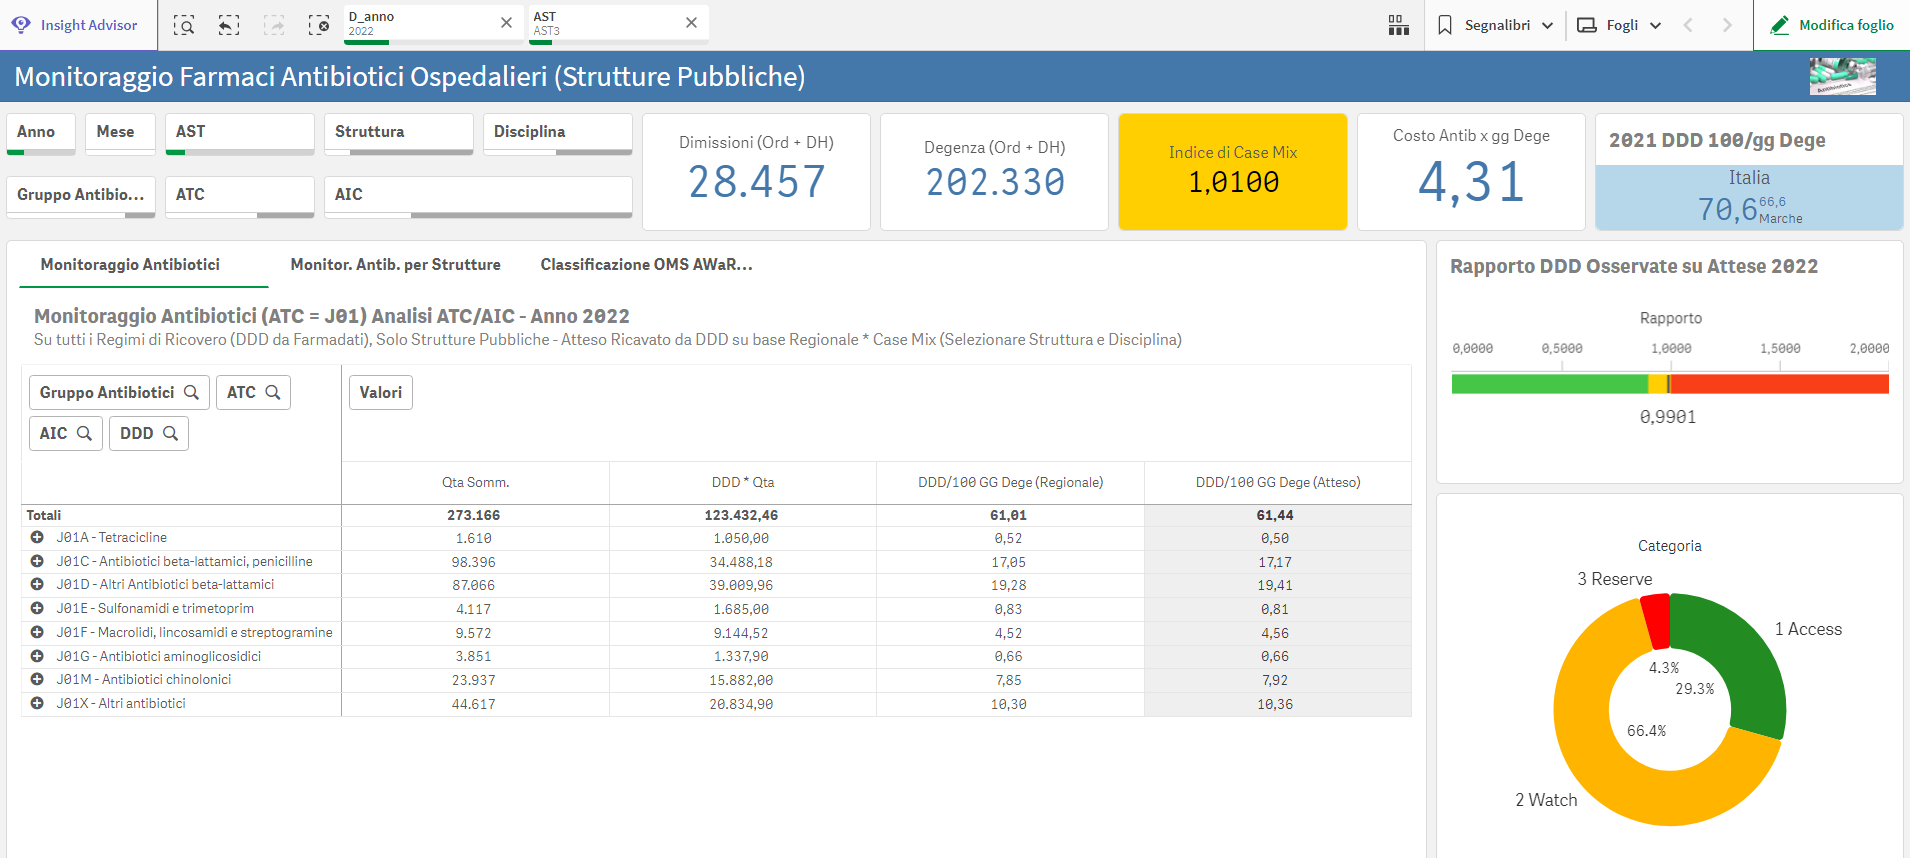Search the AIC pivot dimension
The image size is (1910, 858).
tap(84, 434)
